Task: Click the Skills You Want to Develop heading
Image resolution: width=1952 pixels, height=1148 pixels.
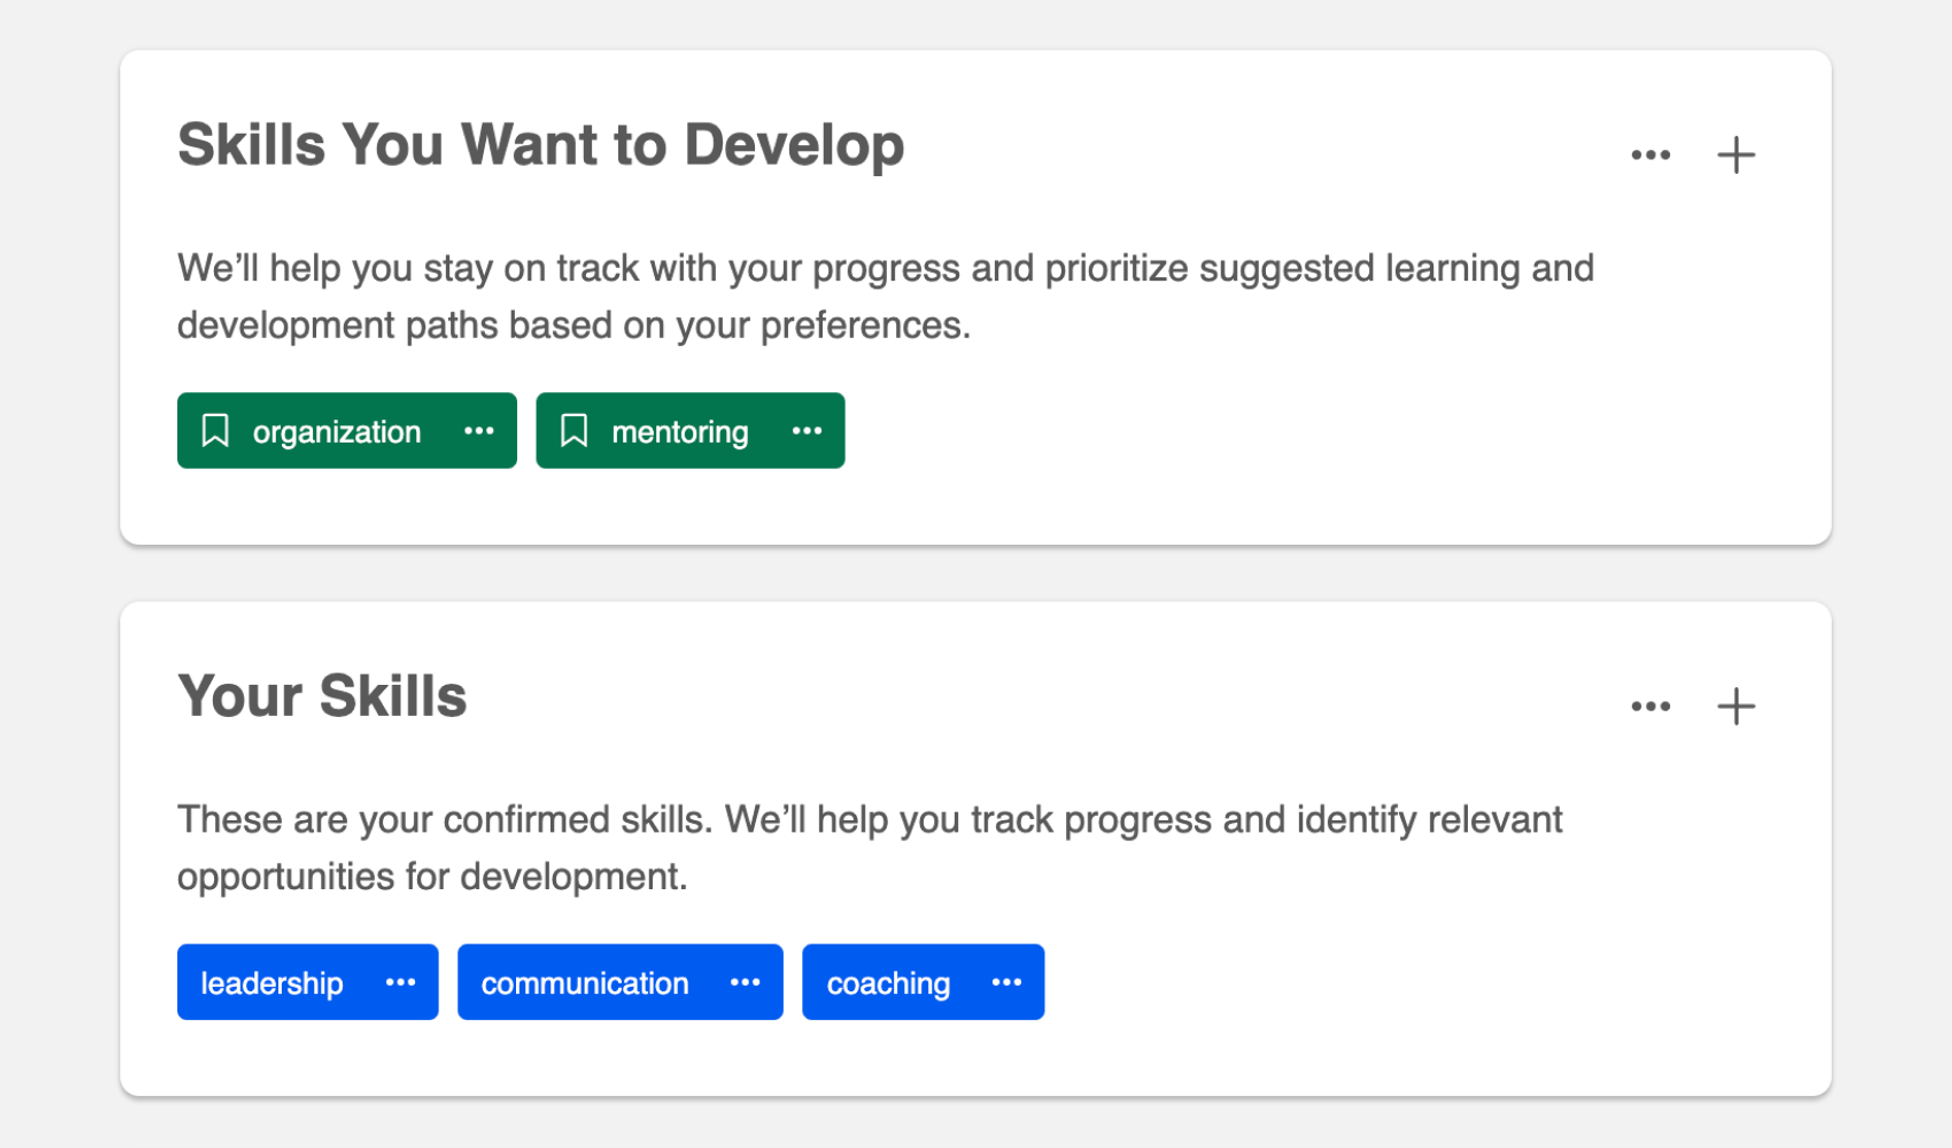Action: (x=540, y=145)
